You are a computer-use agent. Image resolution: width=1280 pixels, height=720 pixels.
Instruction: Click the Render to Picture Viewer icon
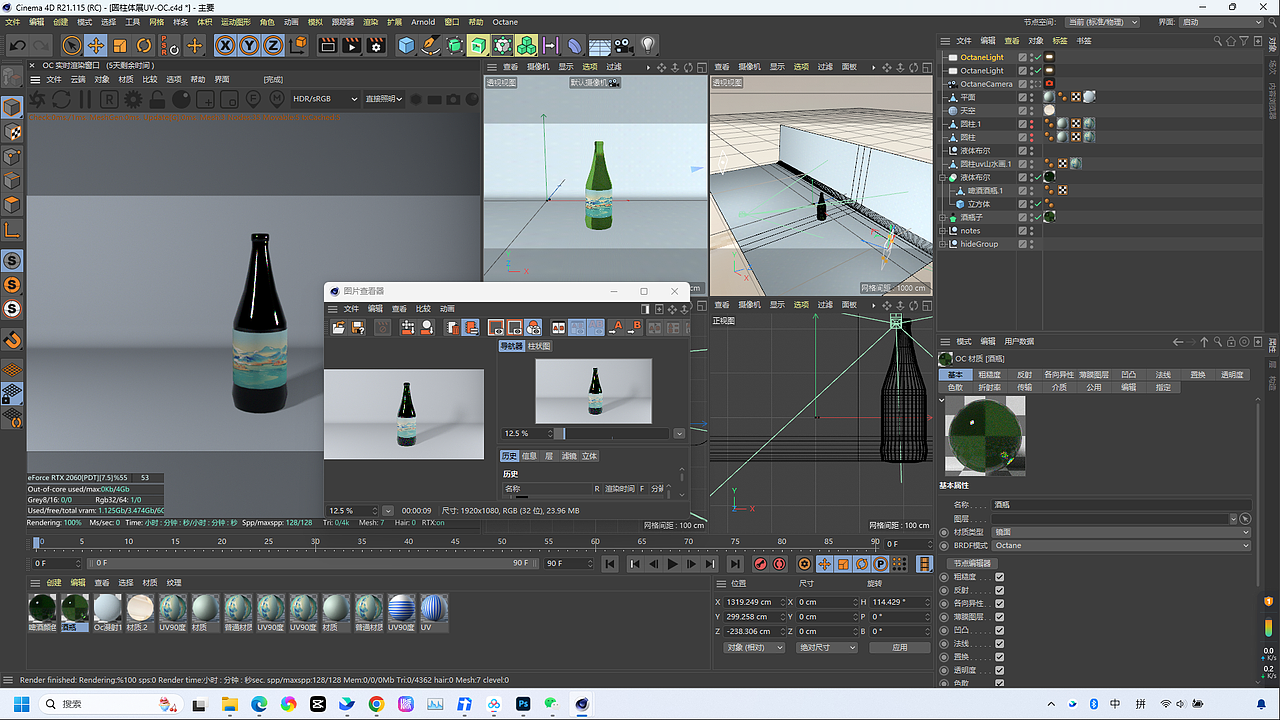pos(351,44)
